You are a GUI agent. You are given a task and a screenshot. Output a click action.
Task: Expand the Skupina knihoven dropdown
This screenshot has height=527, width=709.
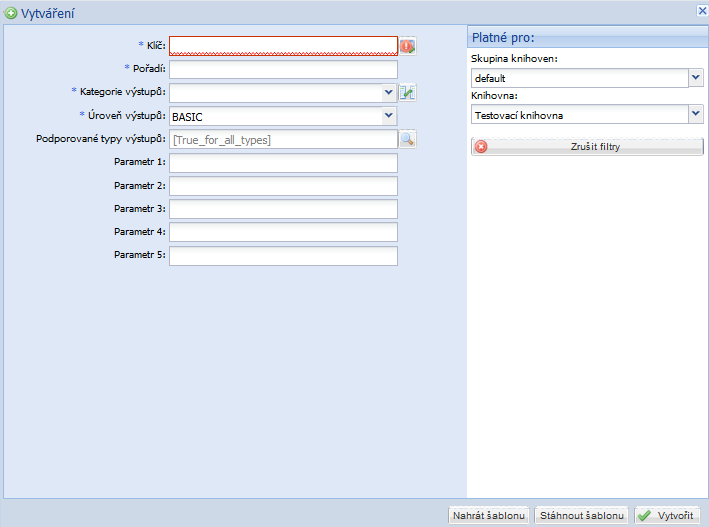695,77
